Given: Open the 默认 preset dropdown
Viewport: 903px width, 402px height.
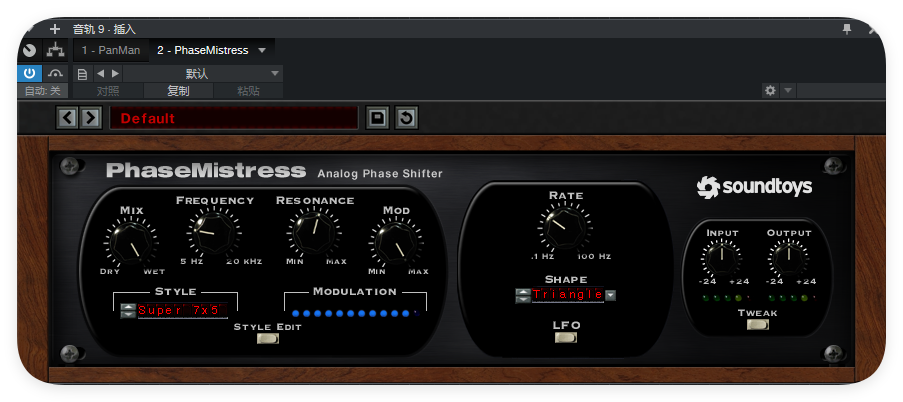Looking at the screenshot, I should coord(202,74).
